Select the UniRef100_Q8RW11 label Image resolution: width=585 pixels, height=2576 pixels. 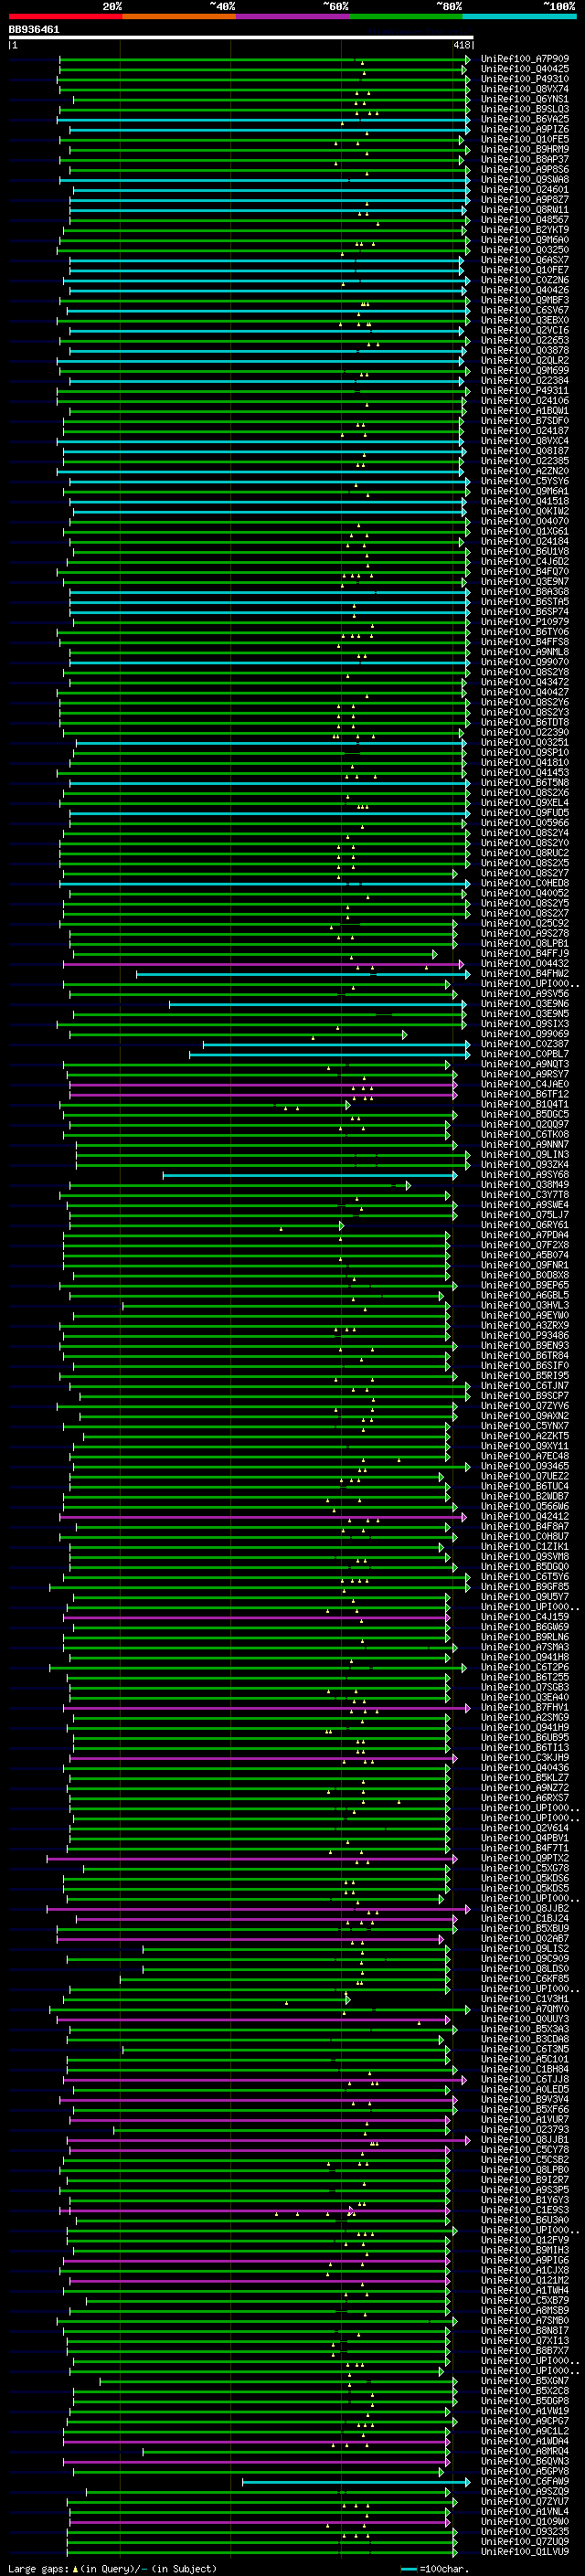[x=525, y=210]
